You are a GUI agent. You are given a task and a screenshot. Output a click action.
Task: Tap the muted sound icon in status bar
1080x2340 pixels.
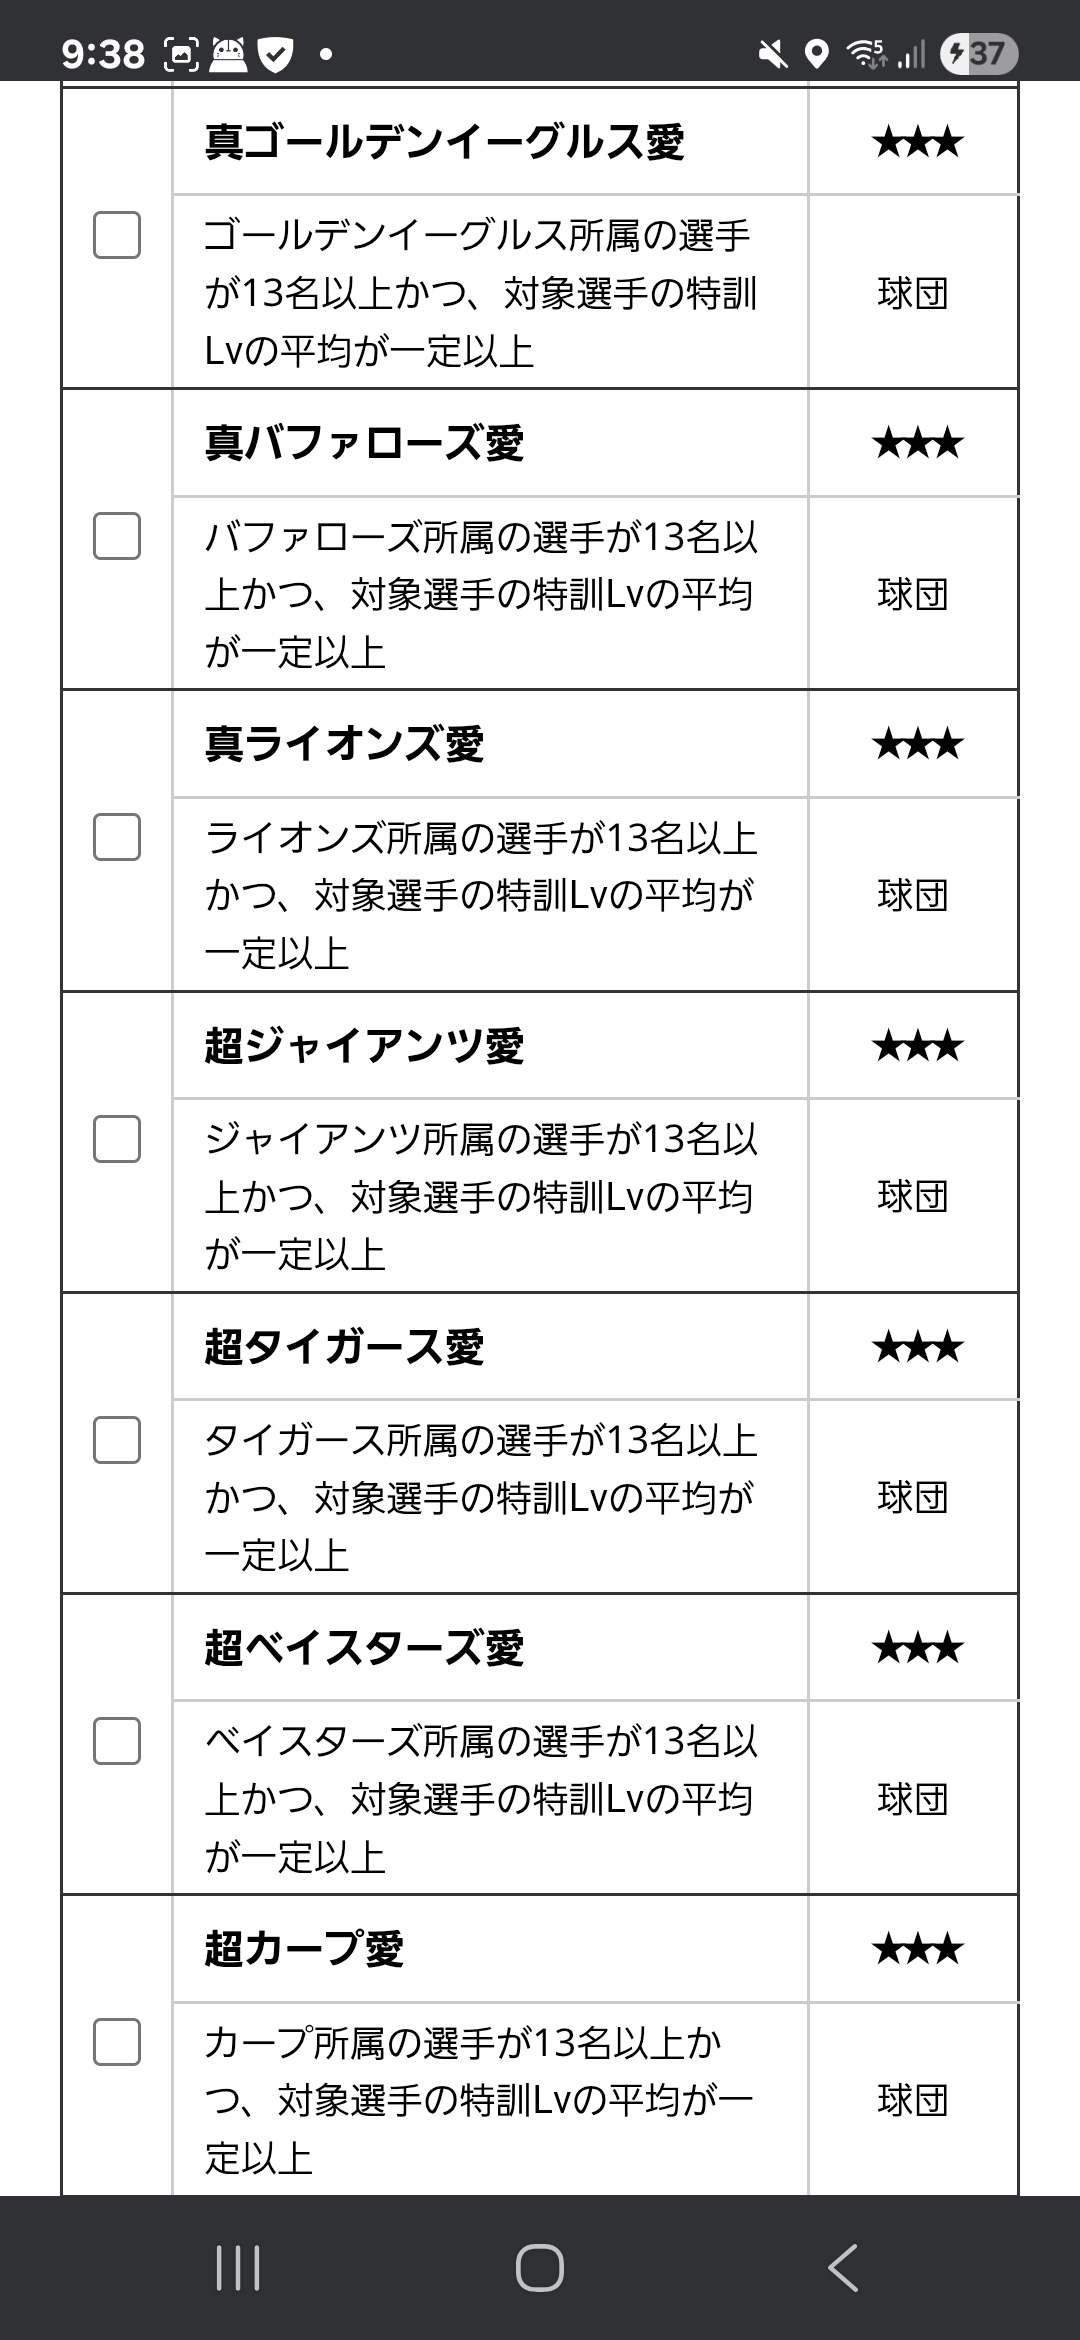(772, 54)
